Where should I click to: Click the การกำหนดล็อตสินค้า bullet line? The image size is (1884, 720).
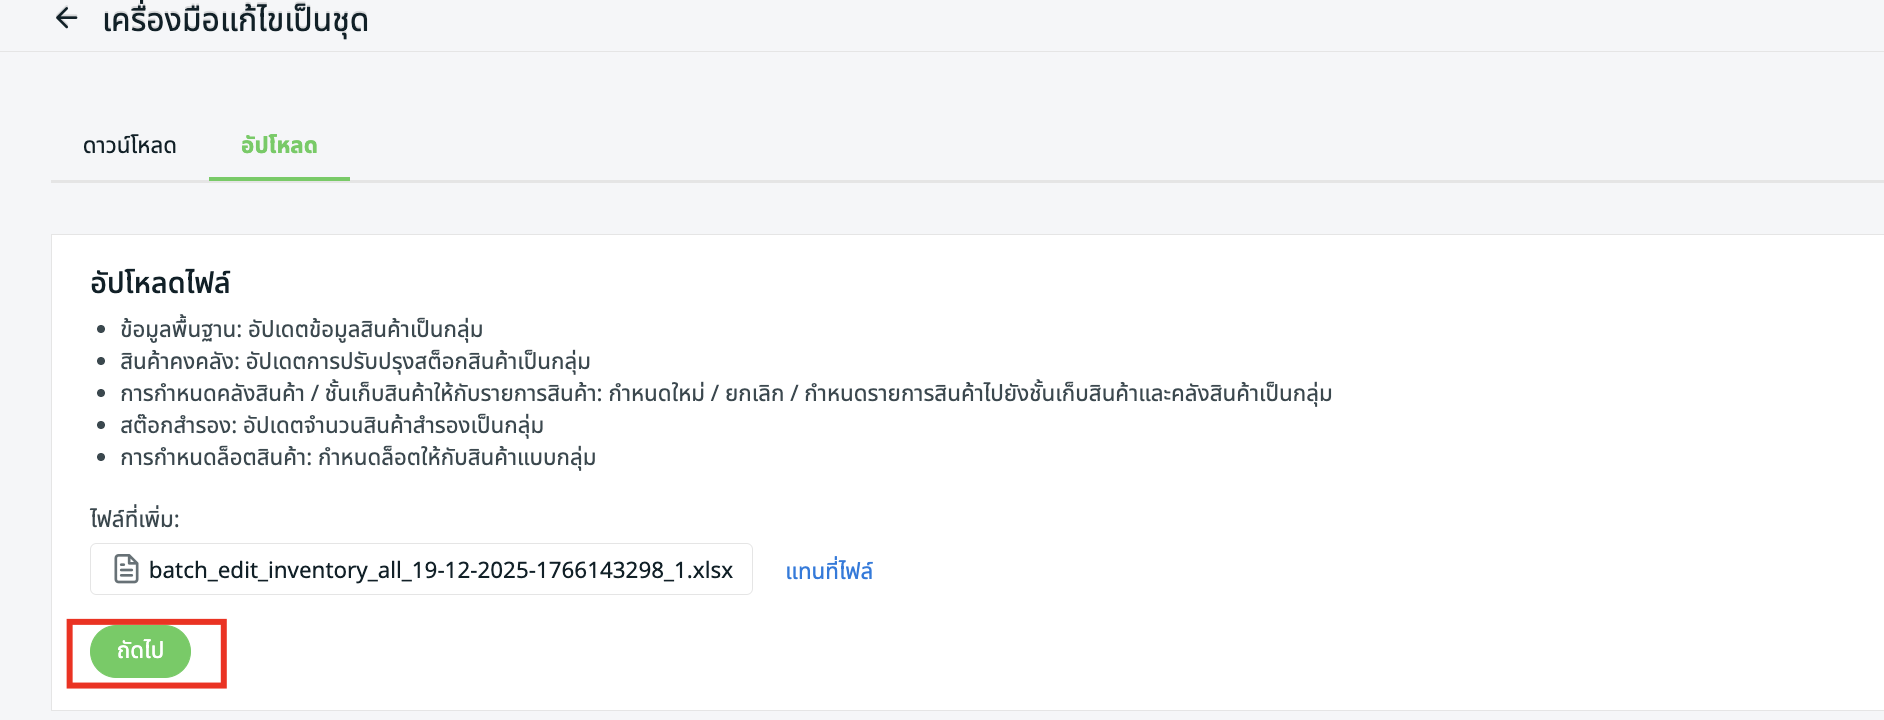(357, 457)
